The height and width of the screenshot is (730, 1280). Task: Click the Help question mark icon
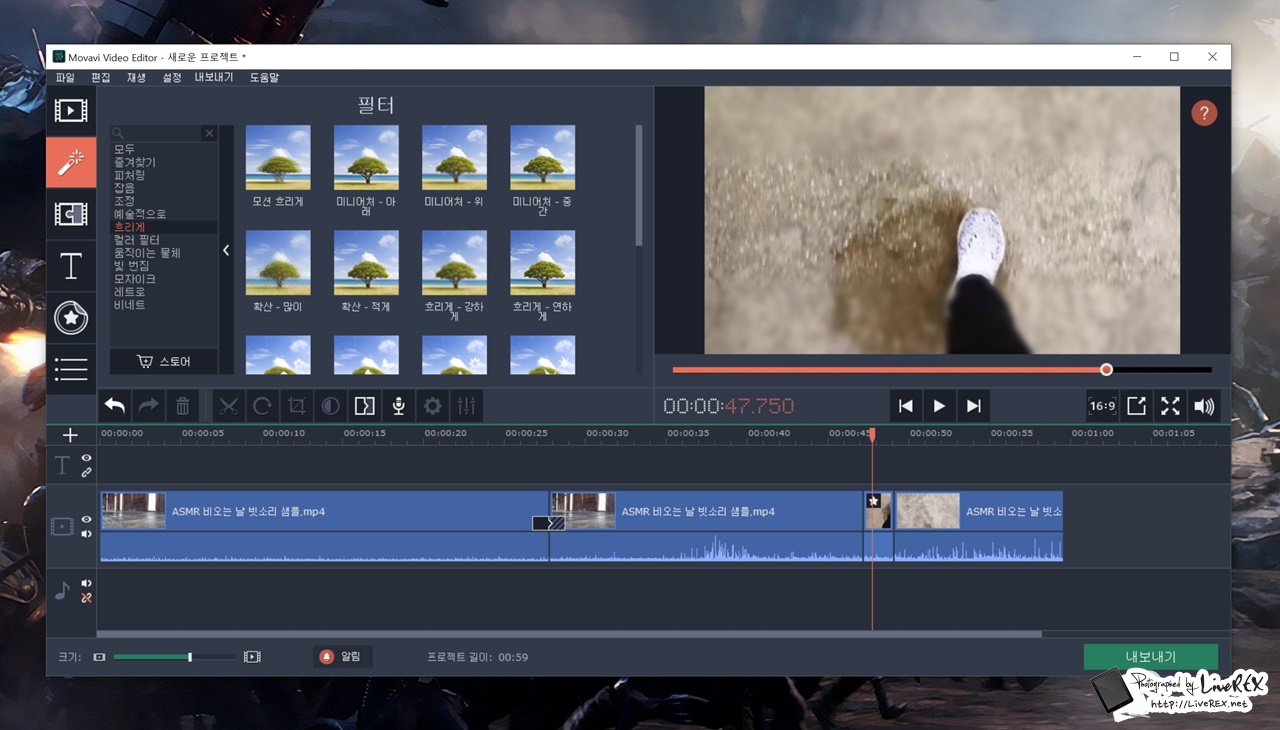(x=1204, y=113)
